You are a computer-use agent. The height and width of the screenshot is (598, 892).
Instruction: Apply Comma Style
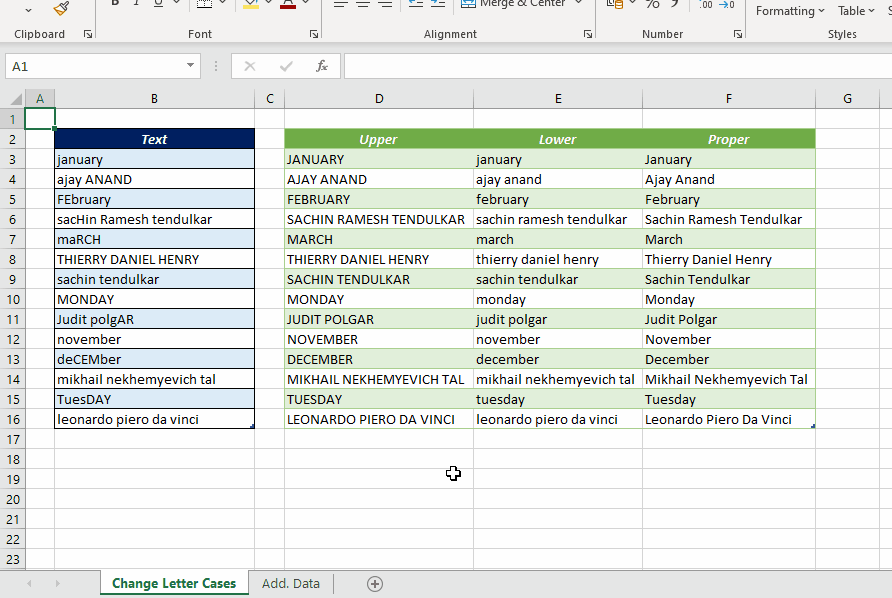click(675, 3)
